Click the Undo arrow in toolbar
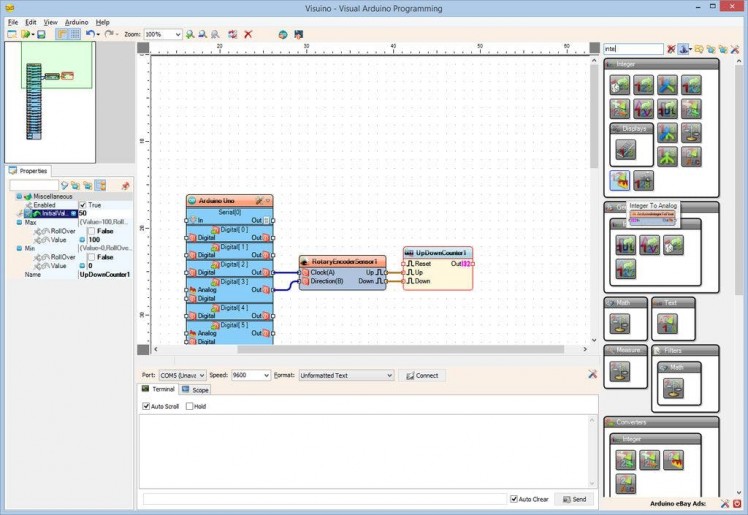This screenshot has width=748, height=515. click(89, 34)
